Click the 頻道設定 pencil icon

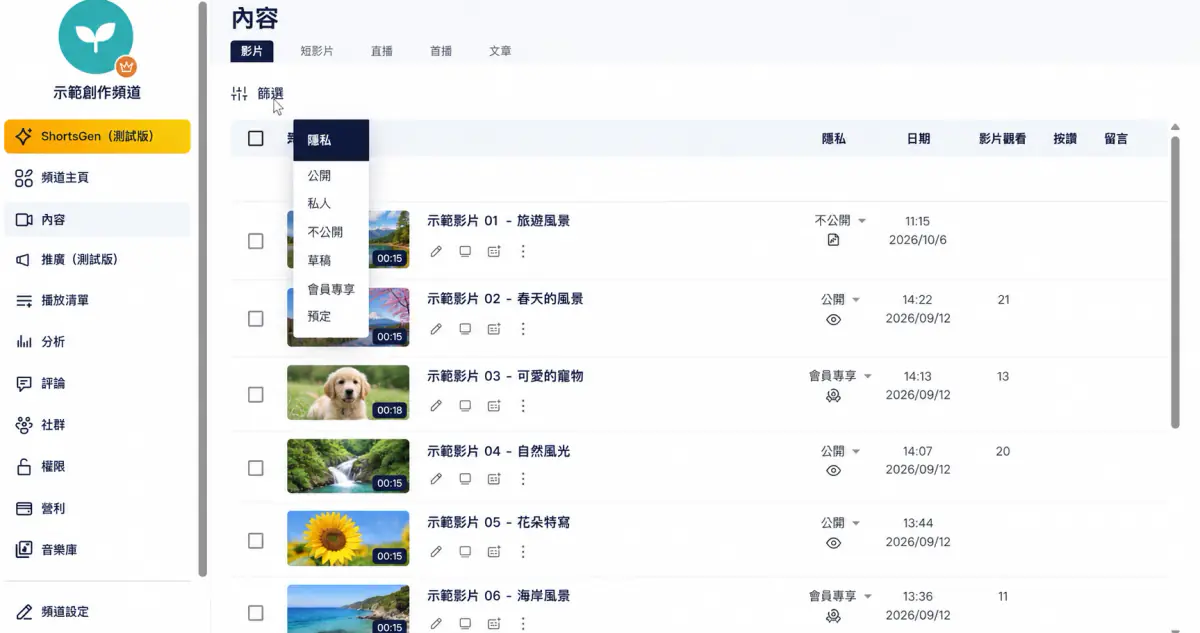(24, 612)
